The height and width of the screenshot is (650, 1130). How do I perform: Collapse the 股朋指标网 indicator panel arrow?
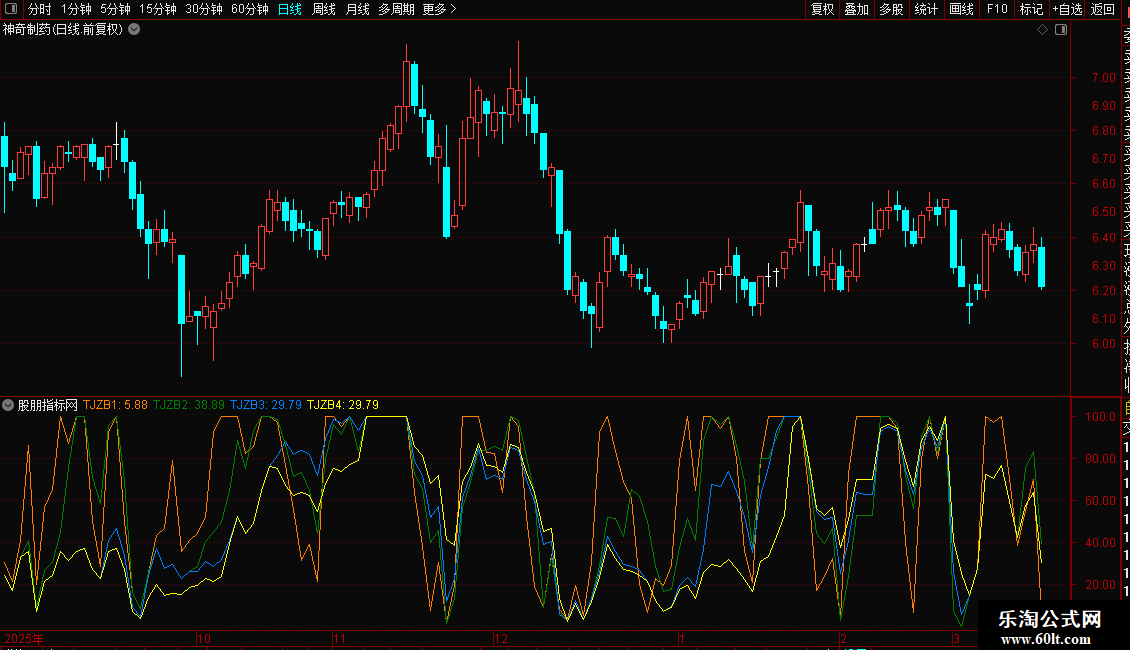(x=8, y=405)
